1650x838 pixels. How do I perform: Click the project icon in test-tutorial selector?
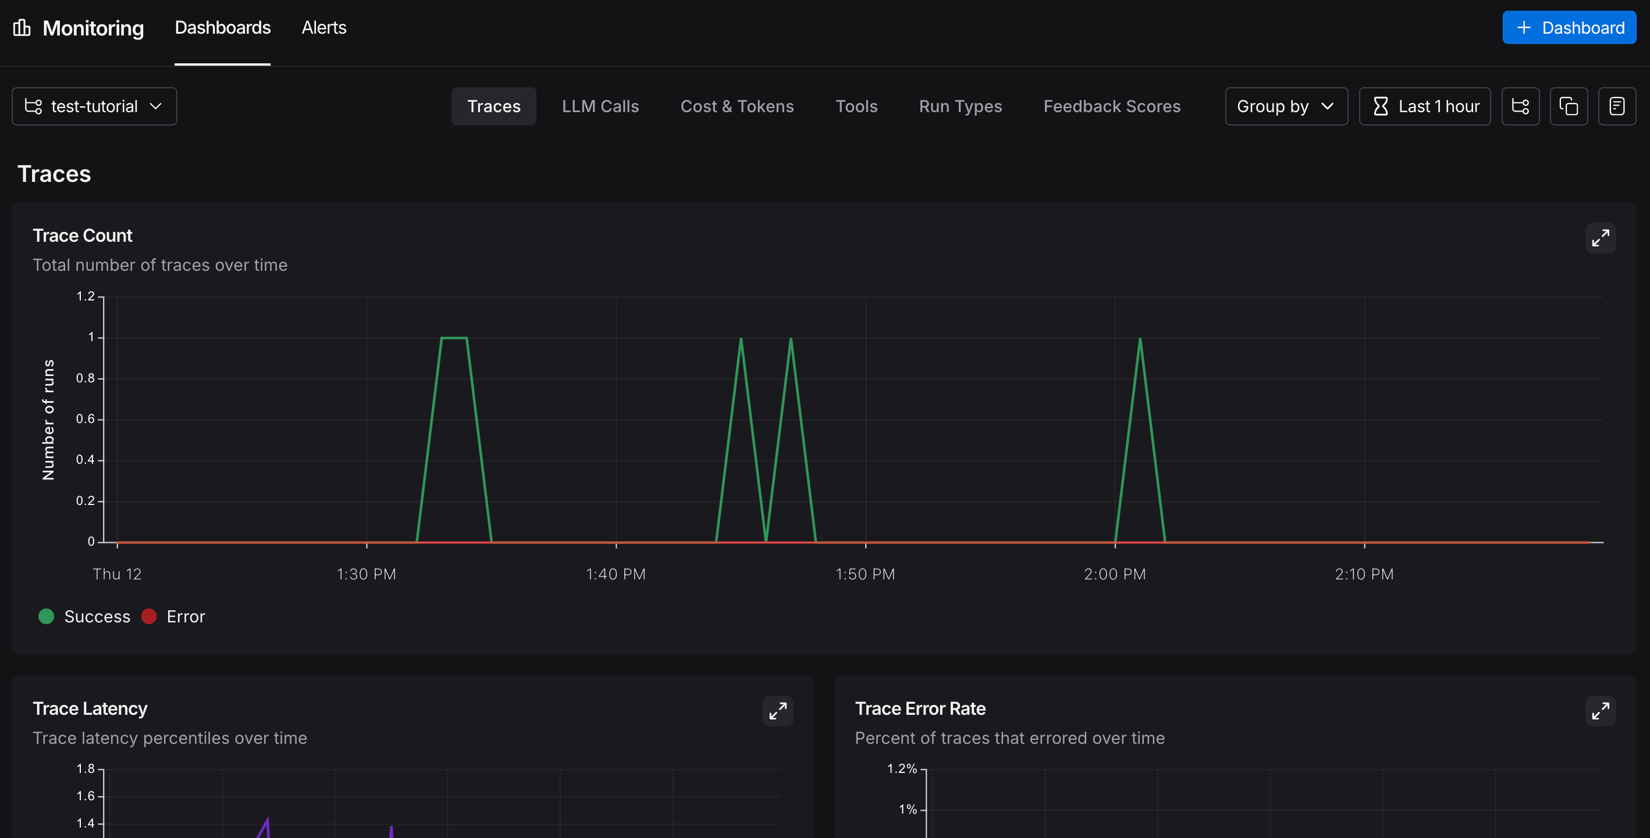tap(33, 106)
